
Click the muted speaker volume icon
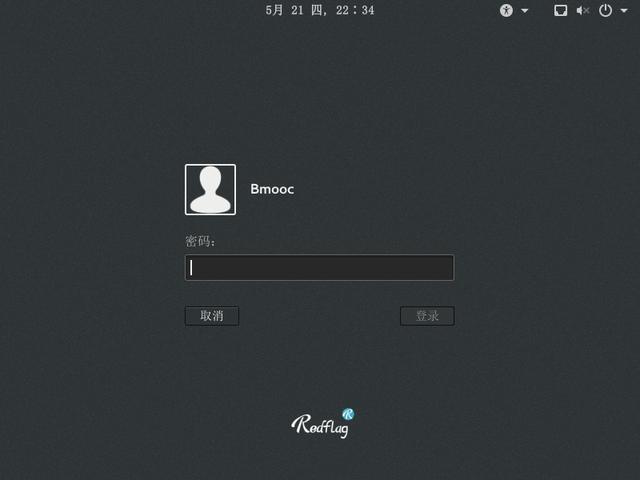(x=584, y=10)
